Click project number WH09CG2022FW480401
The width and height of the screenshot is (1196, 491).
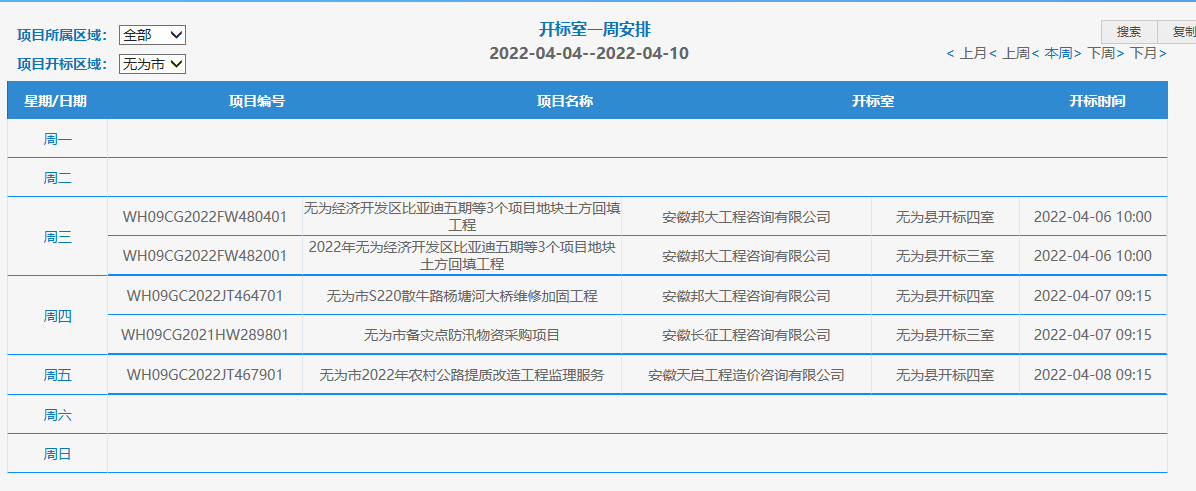coord(205,217)
